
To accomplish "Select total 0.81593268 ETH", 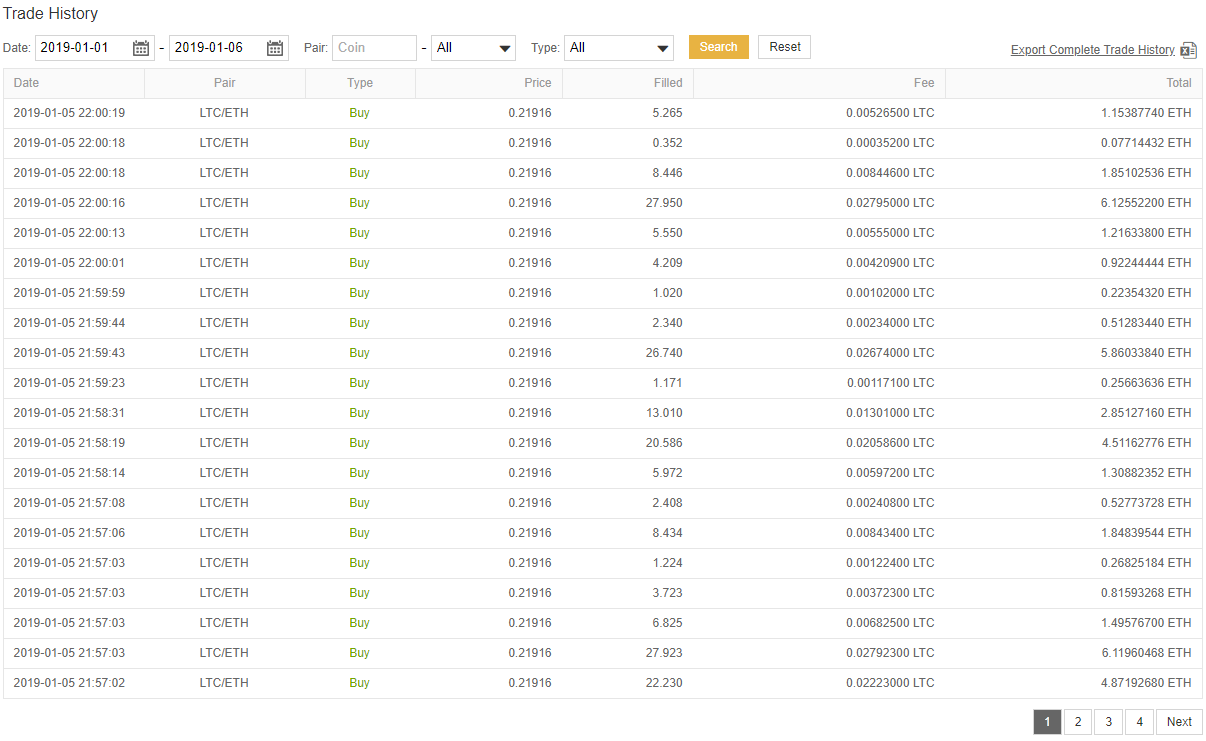I will coord(1146,593).
